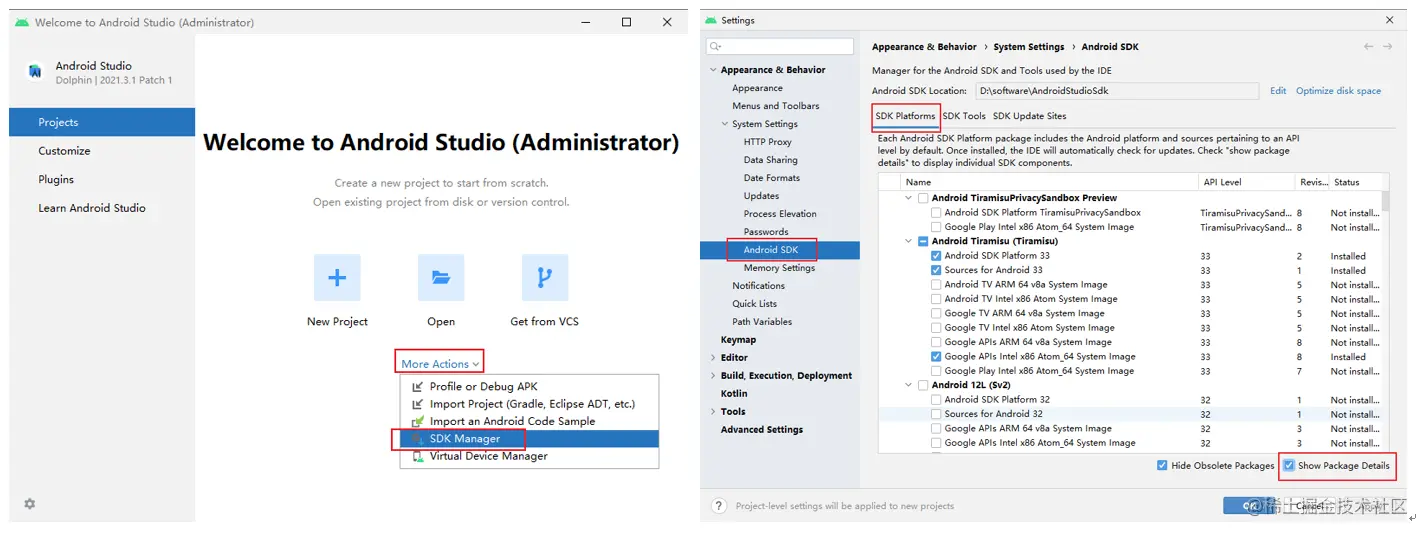
Task: Expand the Tools settings node
Action: coord(713,412)
